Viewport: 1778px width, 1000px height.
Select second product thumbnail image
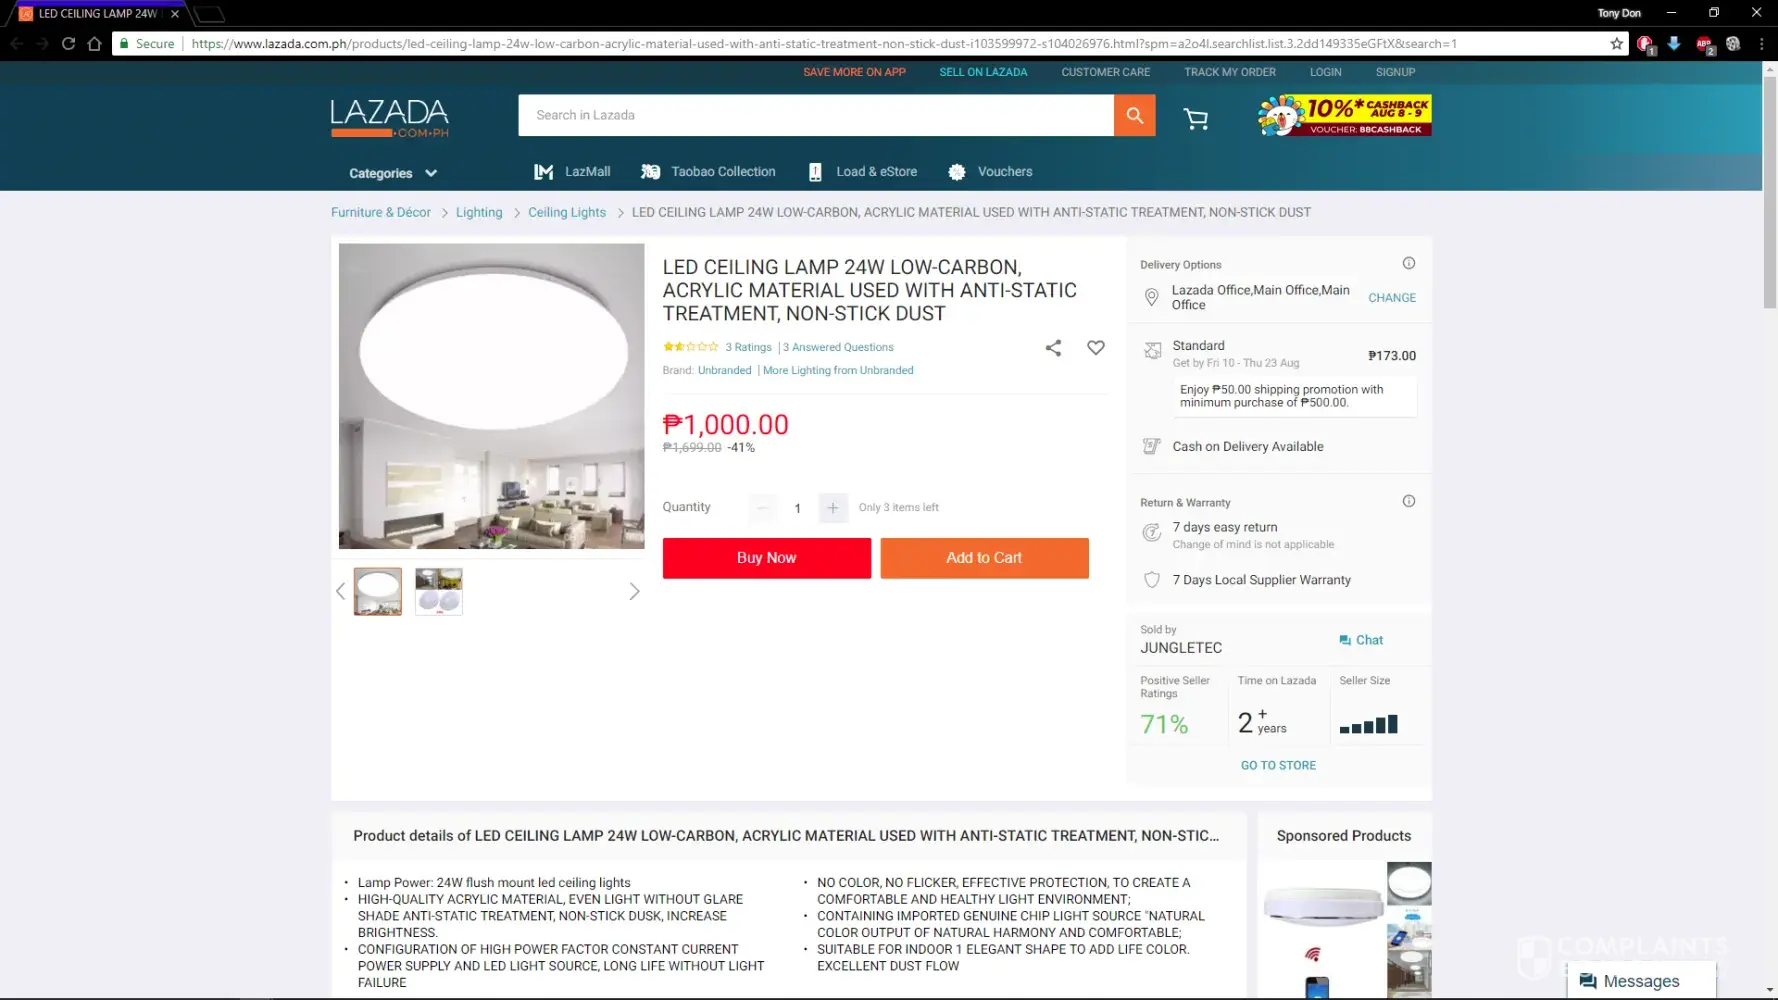439,591
